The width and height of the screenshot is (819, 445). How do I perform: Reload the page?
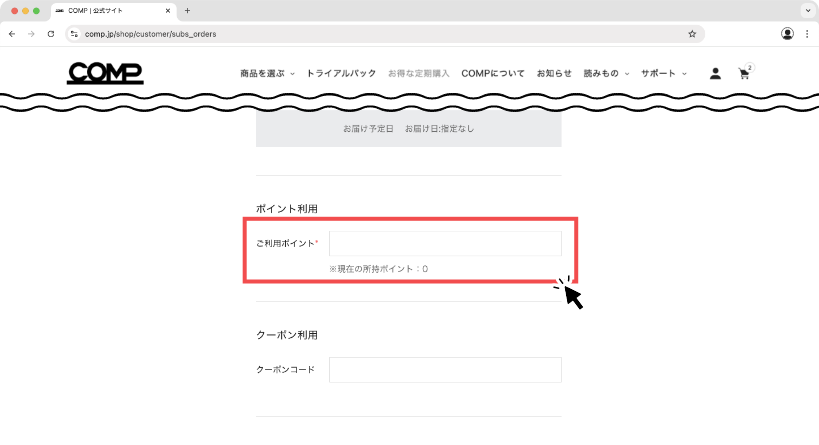click(x=51, y=34)
